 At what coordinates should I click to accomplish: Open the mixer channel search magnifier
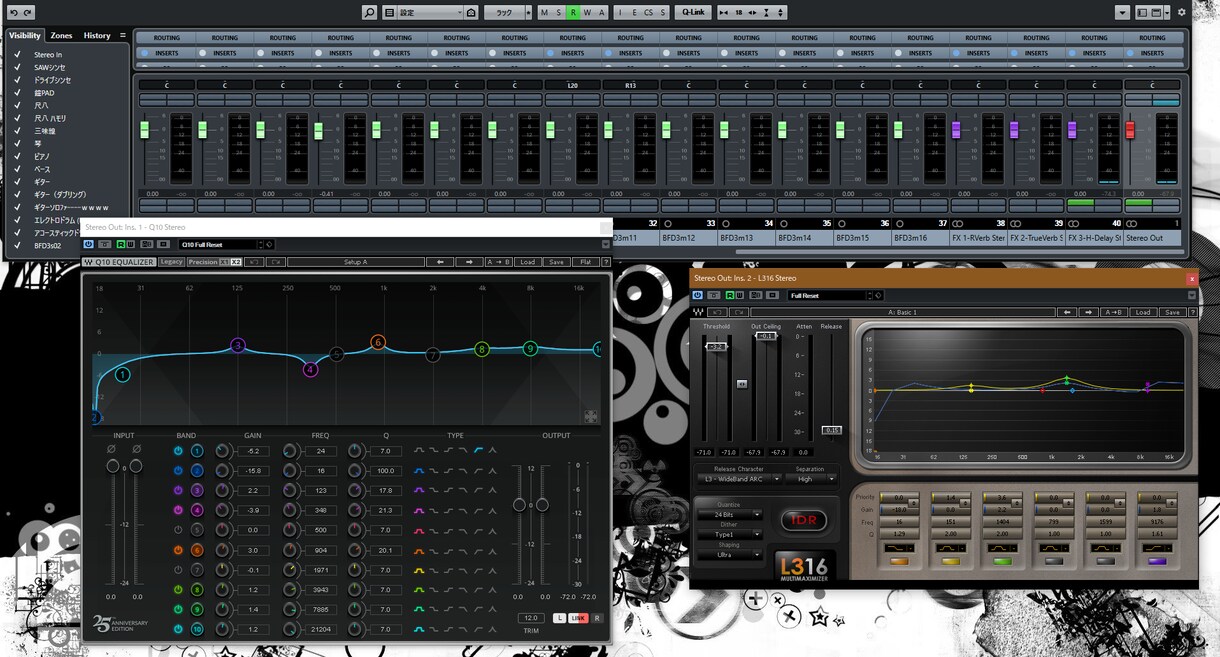click(x=369, y=12)
